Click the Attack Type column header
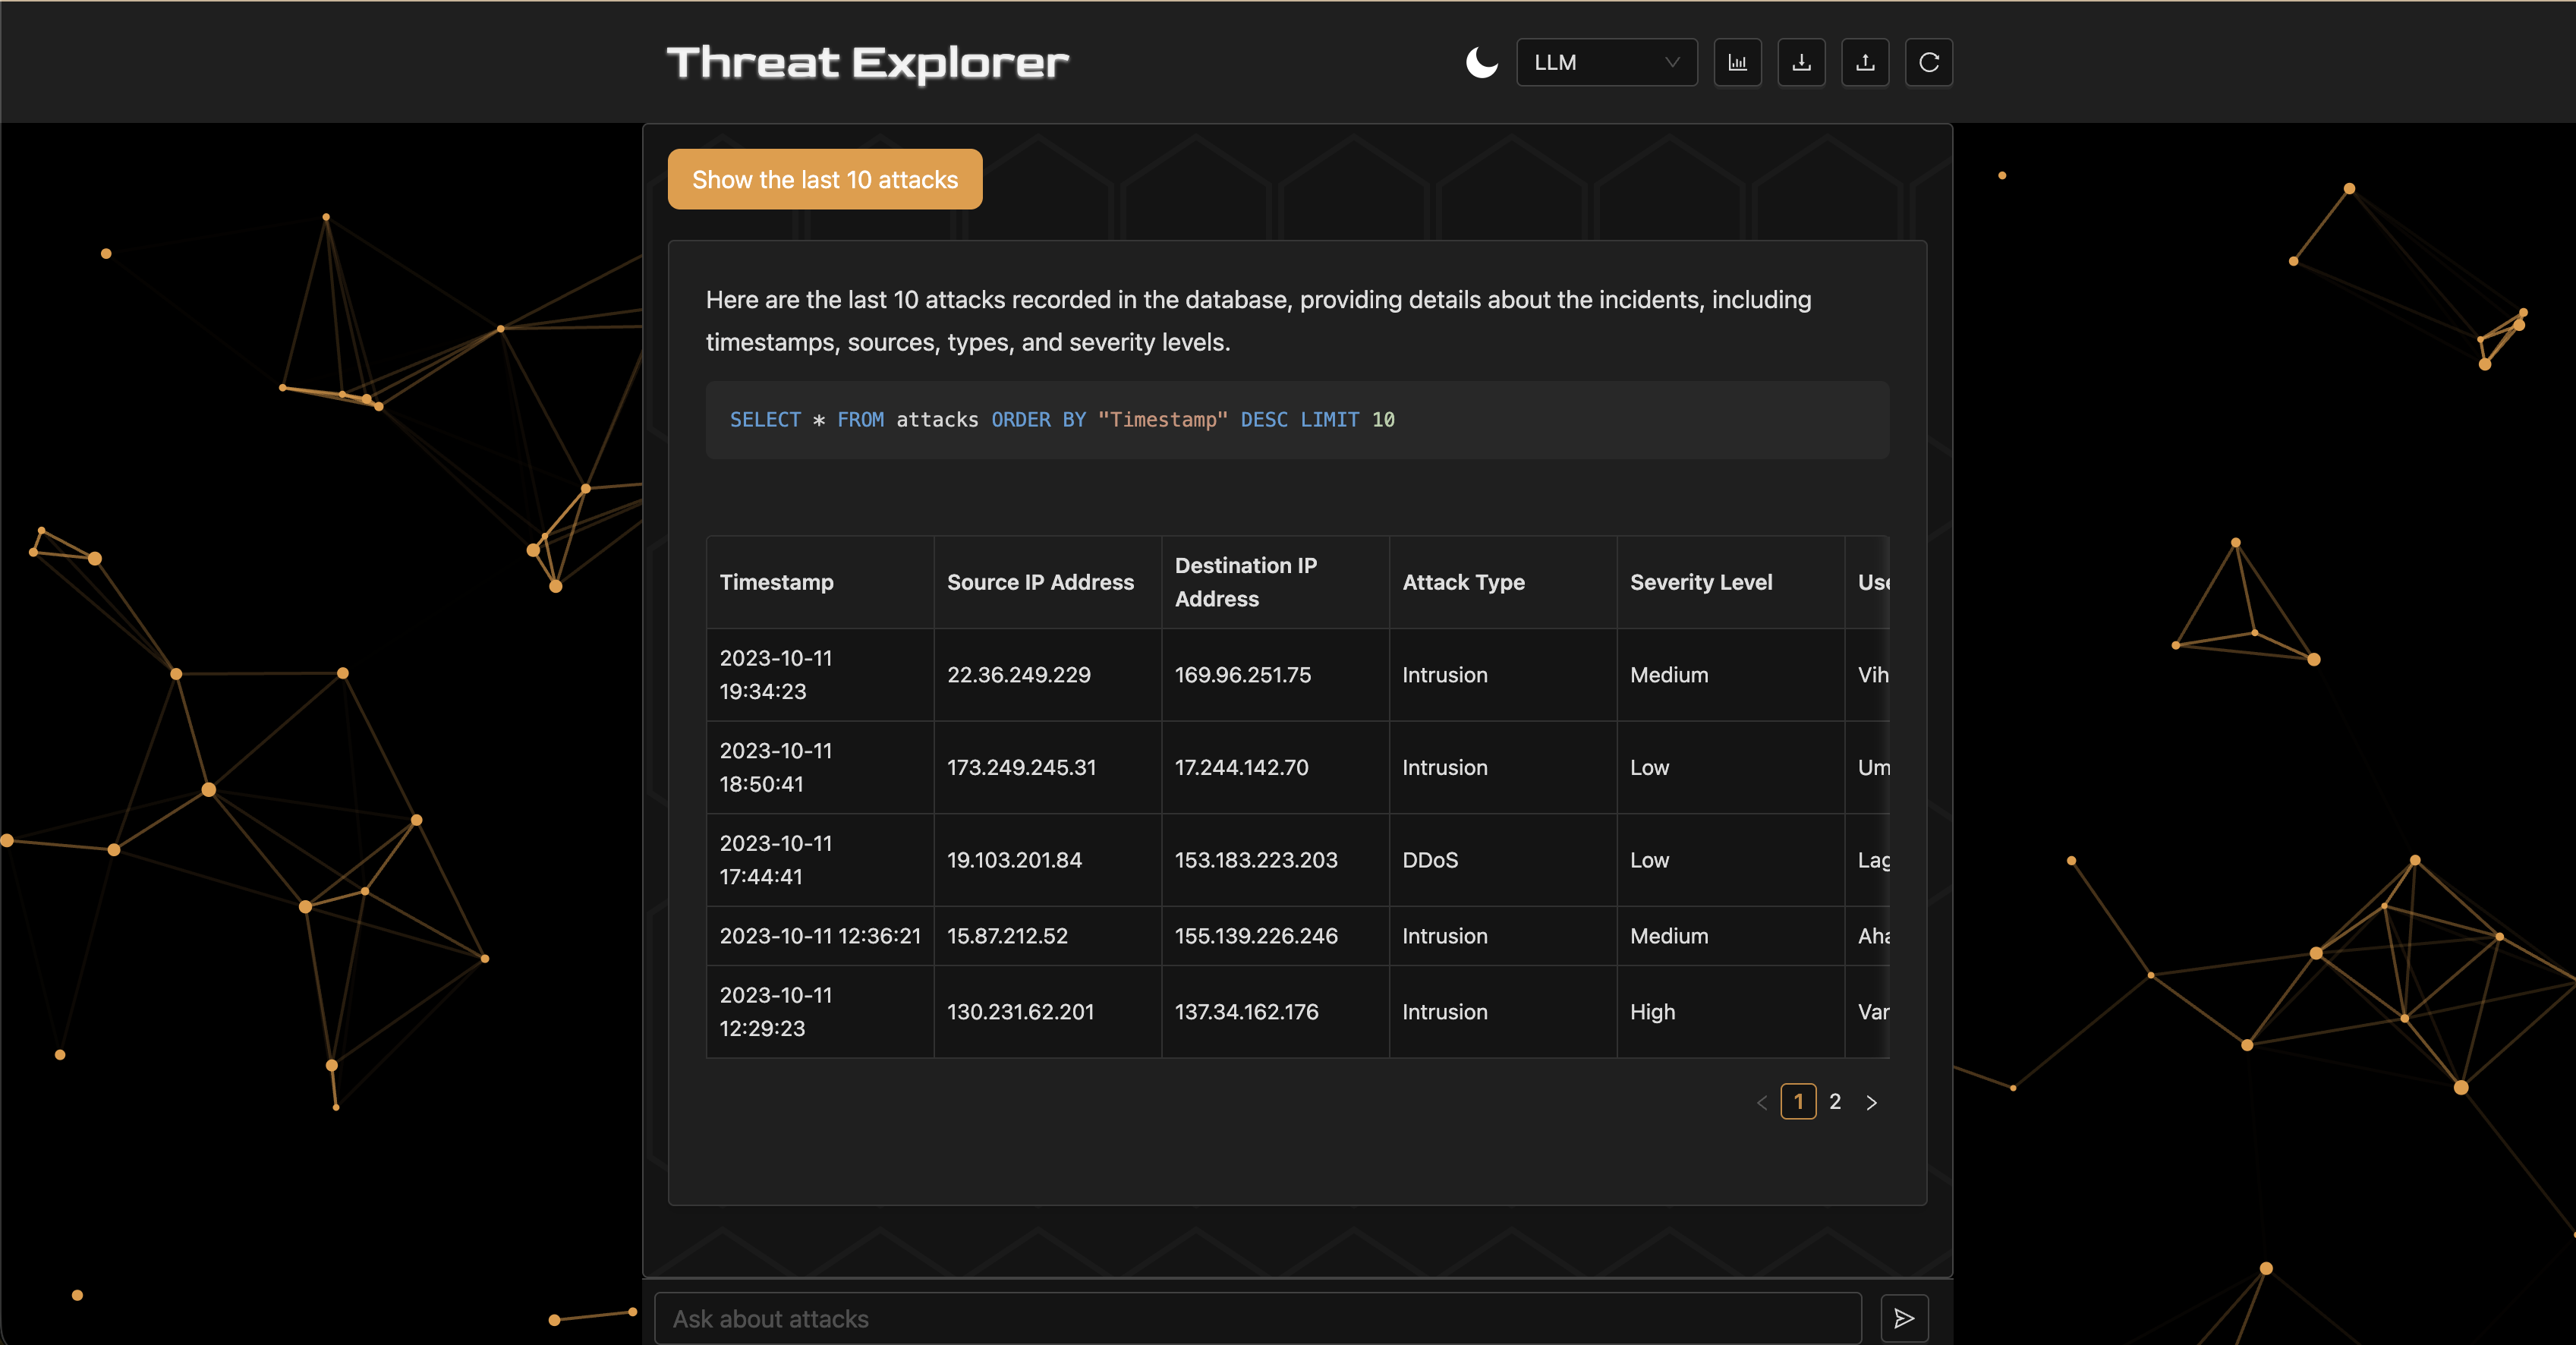 click(x=1463, y=582)
